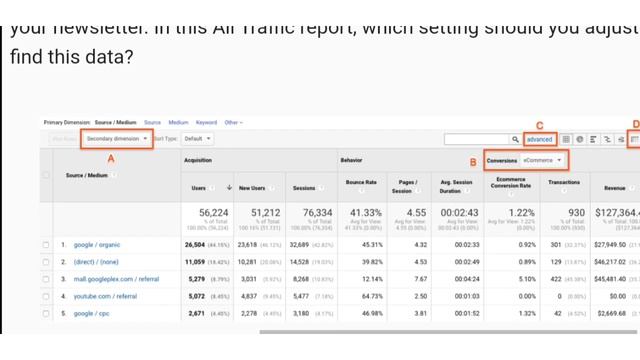Check the box for youtube.com / referral row
The height and width of the screenshot is (360, 640).
click(x=46, y=296)
